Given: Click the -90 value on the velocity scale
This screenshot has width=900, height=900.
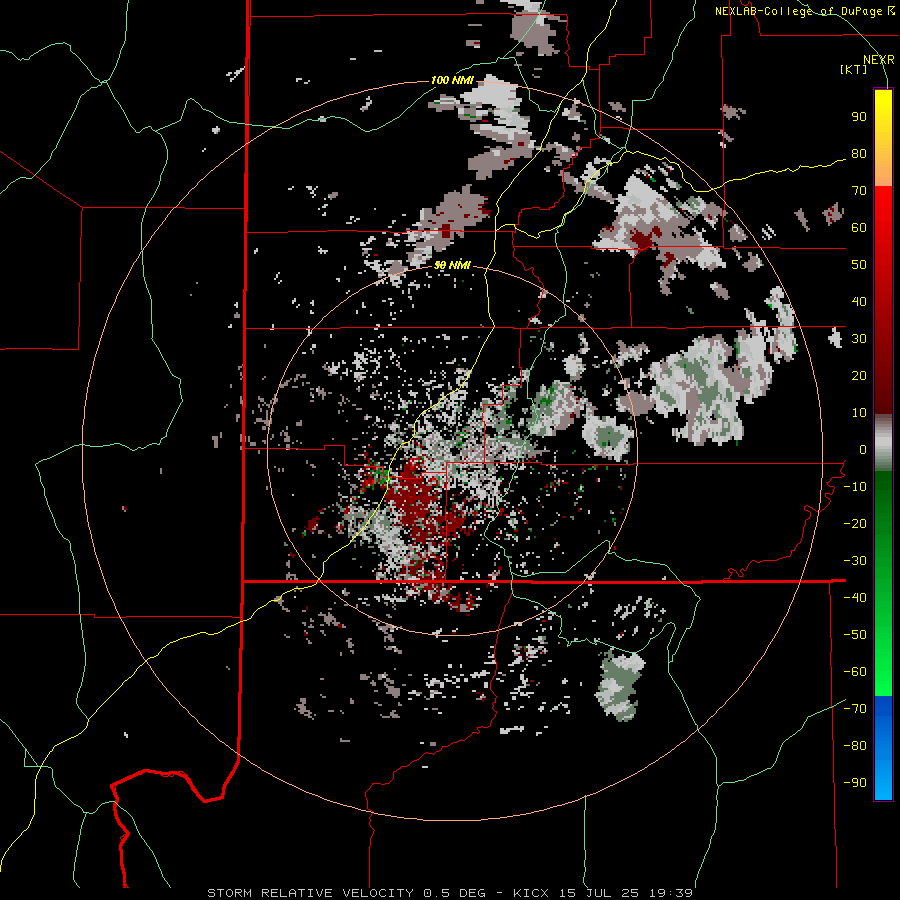Looking at the screenshot, I should coord(855,783).
